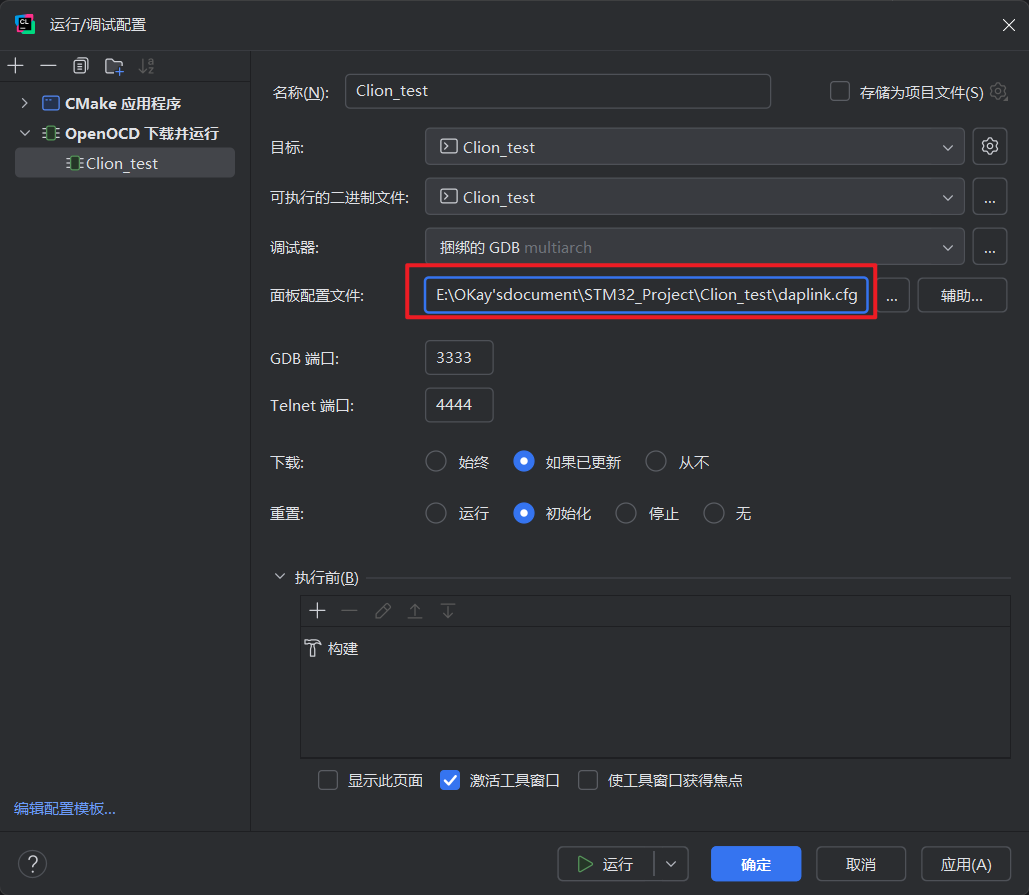
Task: Open the 目标 target dropdown
Action: pos(694,146)
